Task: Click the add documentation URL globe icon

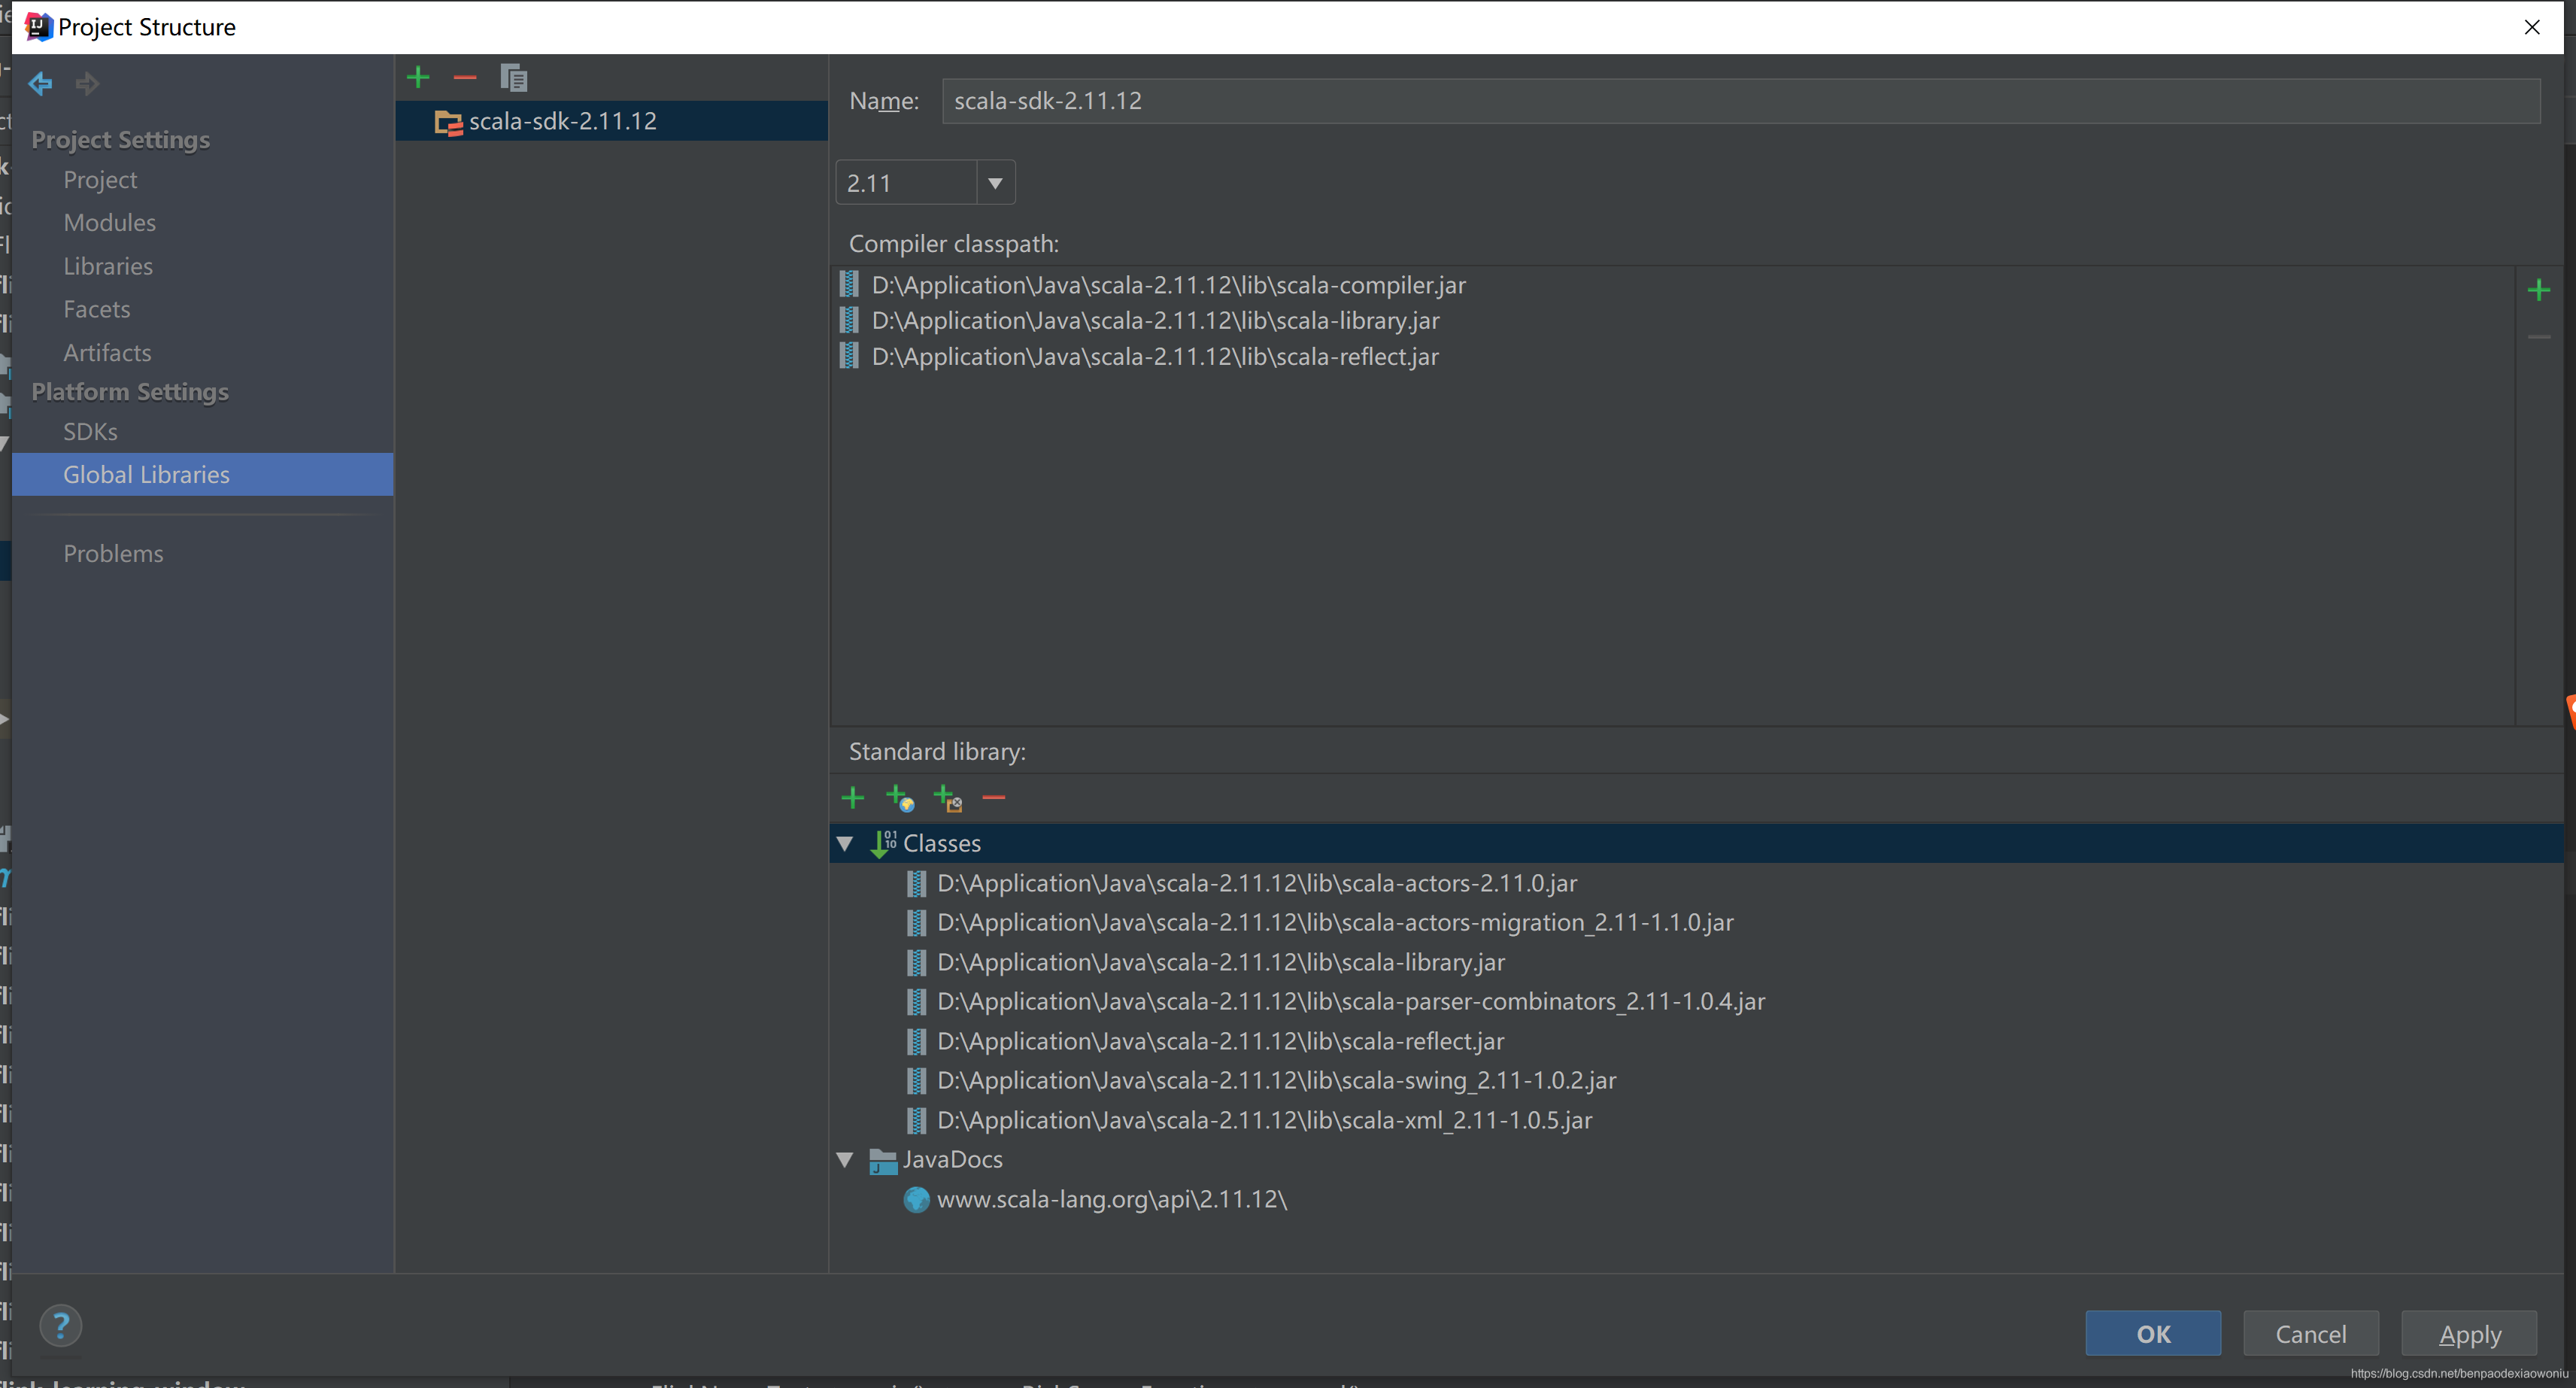Action: 900,798
